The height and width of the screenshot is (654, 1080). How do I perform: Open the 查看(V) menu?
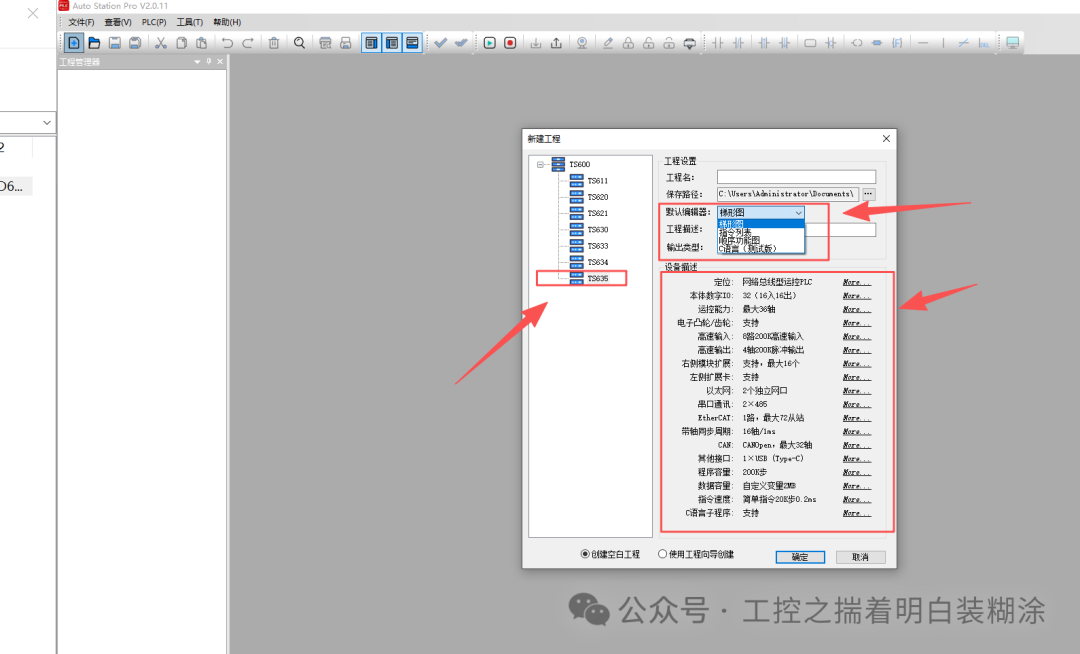[118, 23]
